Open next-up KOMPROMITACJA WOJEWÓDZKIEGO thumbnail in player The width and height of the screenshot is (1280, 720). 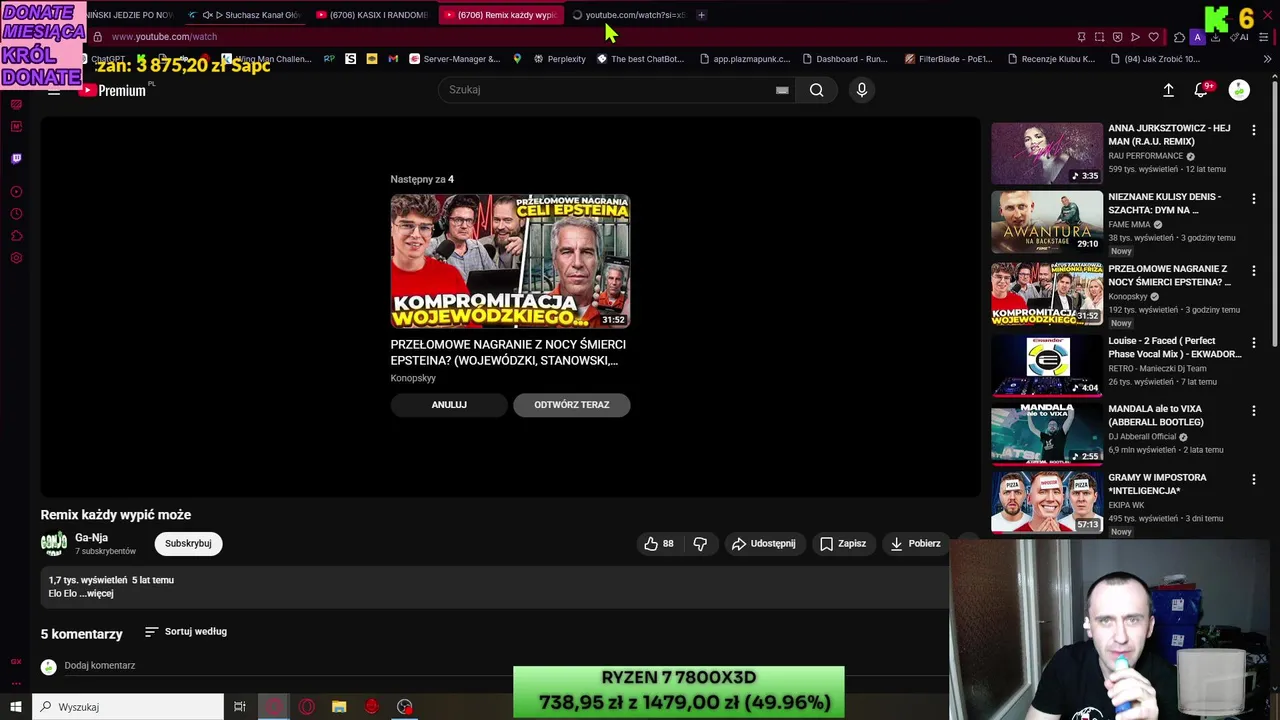click(510, 261)
